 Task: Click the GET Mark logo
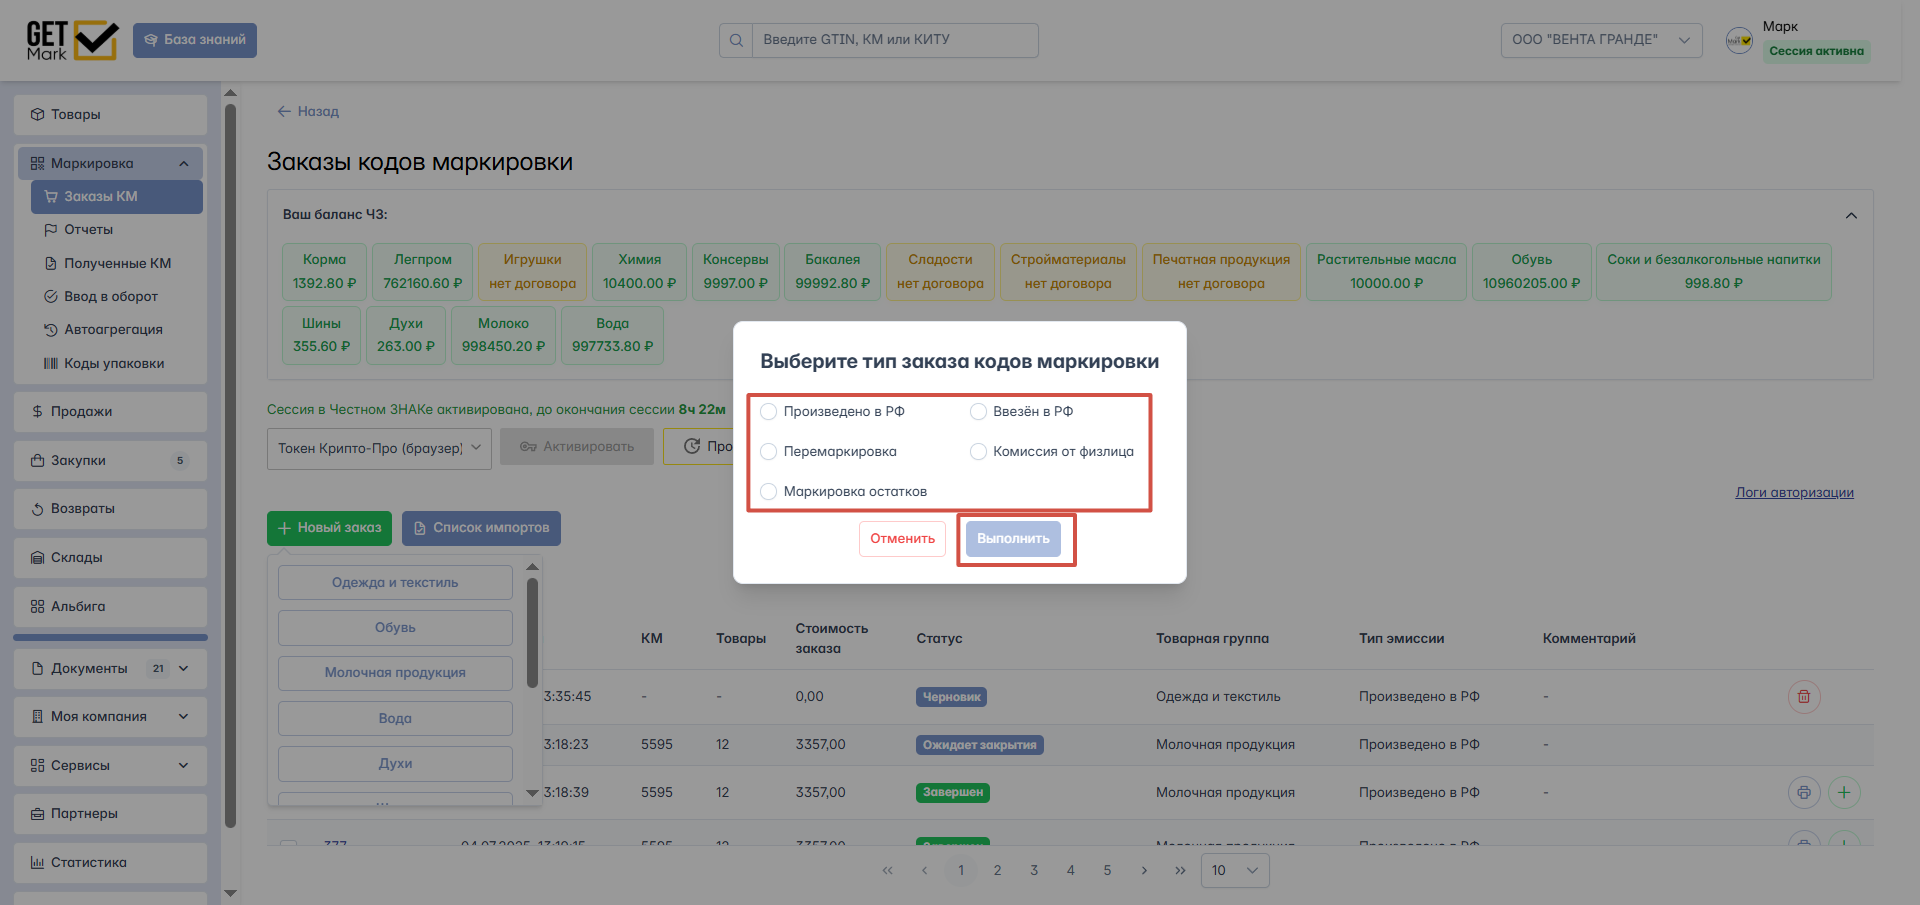point(72,41)
